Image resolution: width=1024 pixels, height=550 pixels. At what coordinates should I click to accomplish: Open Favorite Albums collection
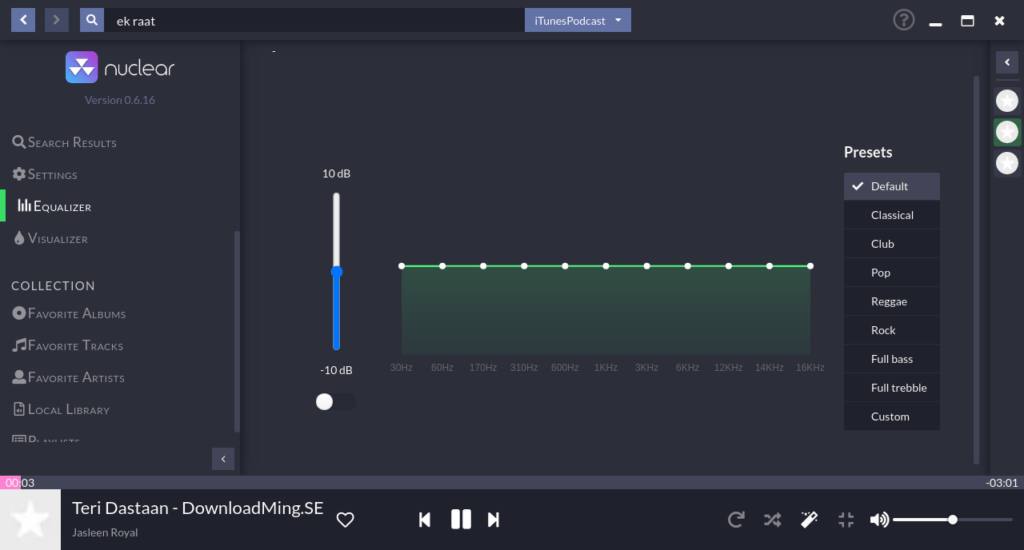(x=69, y=314)
